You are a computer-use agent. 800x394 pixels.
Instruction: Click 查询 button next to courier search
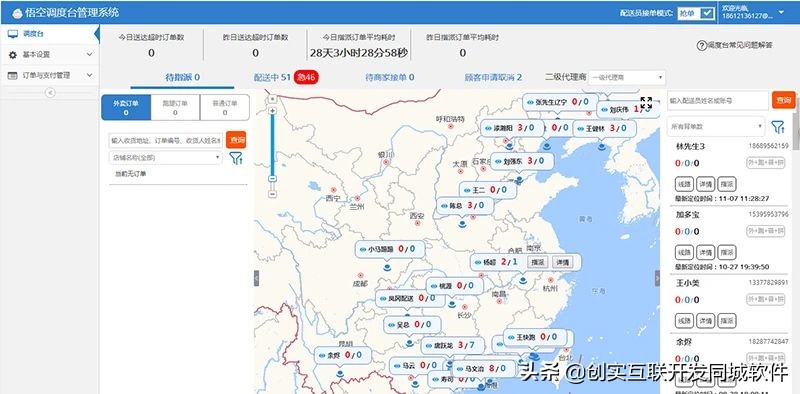click(784, 101)
